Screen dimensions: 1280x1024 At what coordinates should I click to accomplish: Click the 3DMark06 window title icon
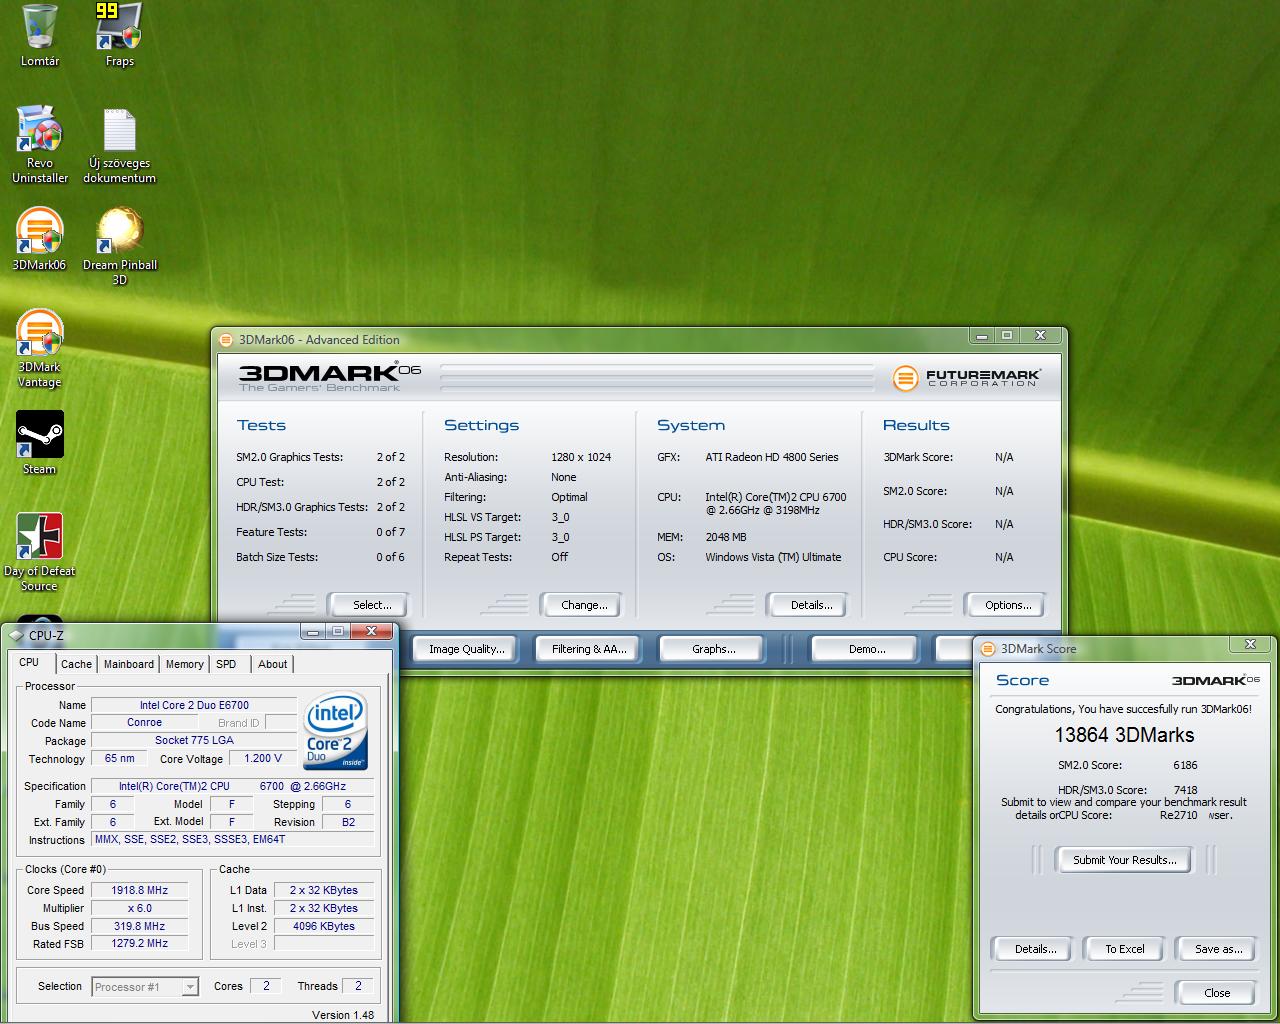pos(227,340)
